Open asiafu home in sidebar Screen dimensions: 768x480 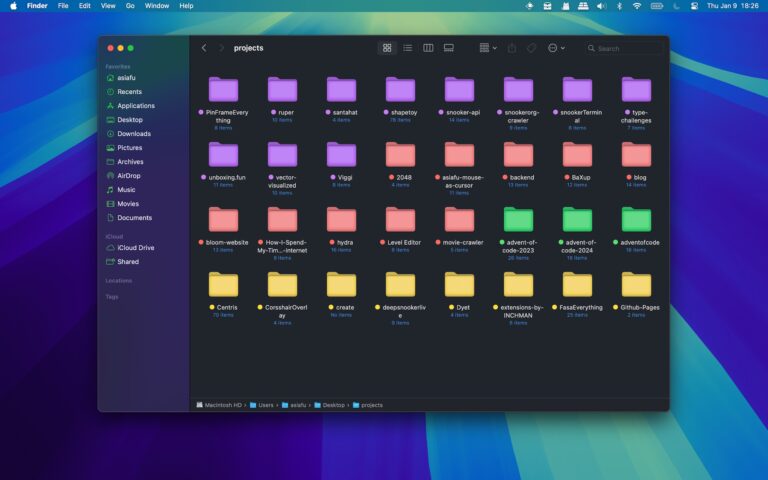[126, 78]
